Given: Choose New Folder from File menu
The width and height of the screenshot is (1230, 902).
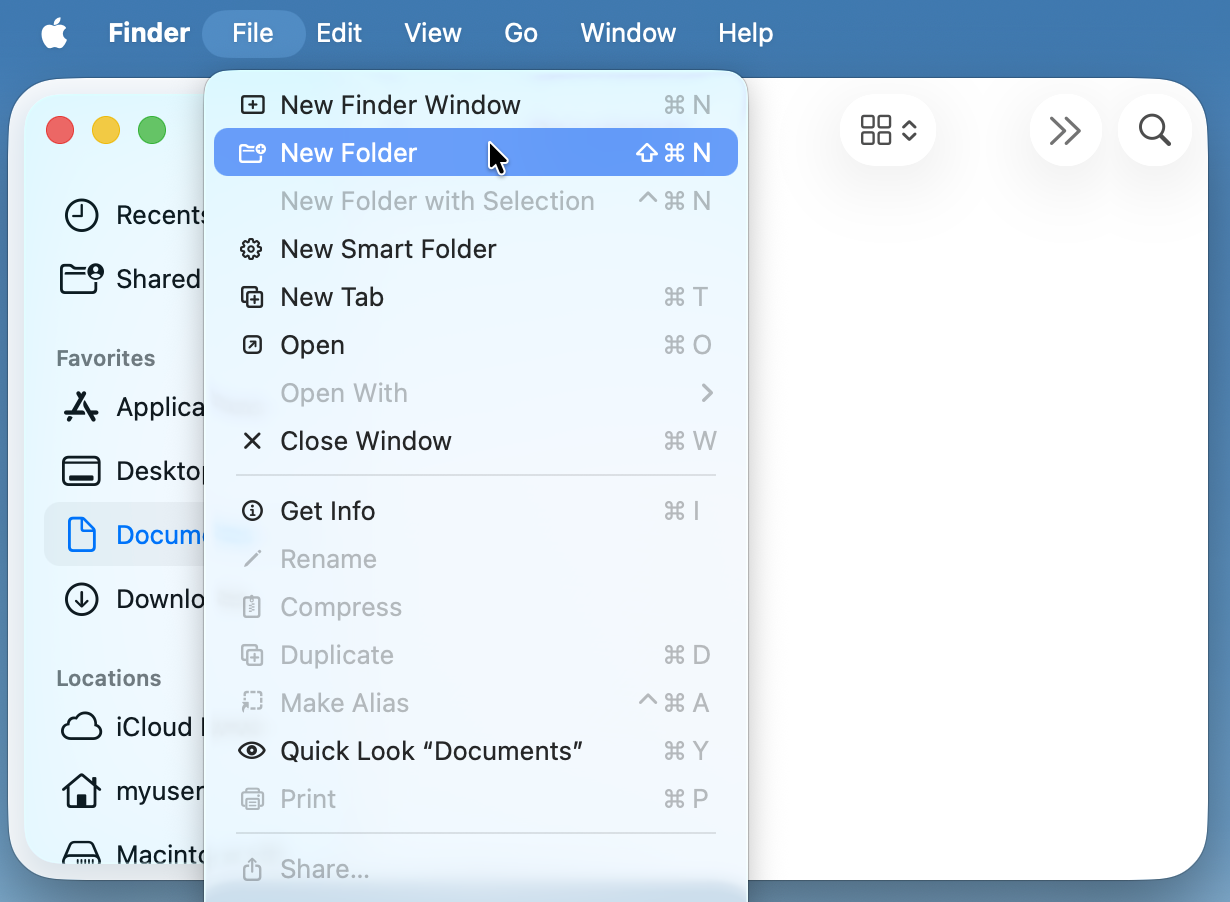Looking at the screenshot, I should coord(476,153).
